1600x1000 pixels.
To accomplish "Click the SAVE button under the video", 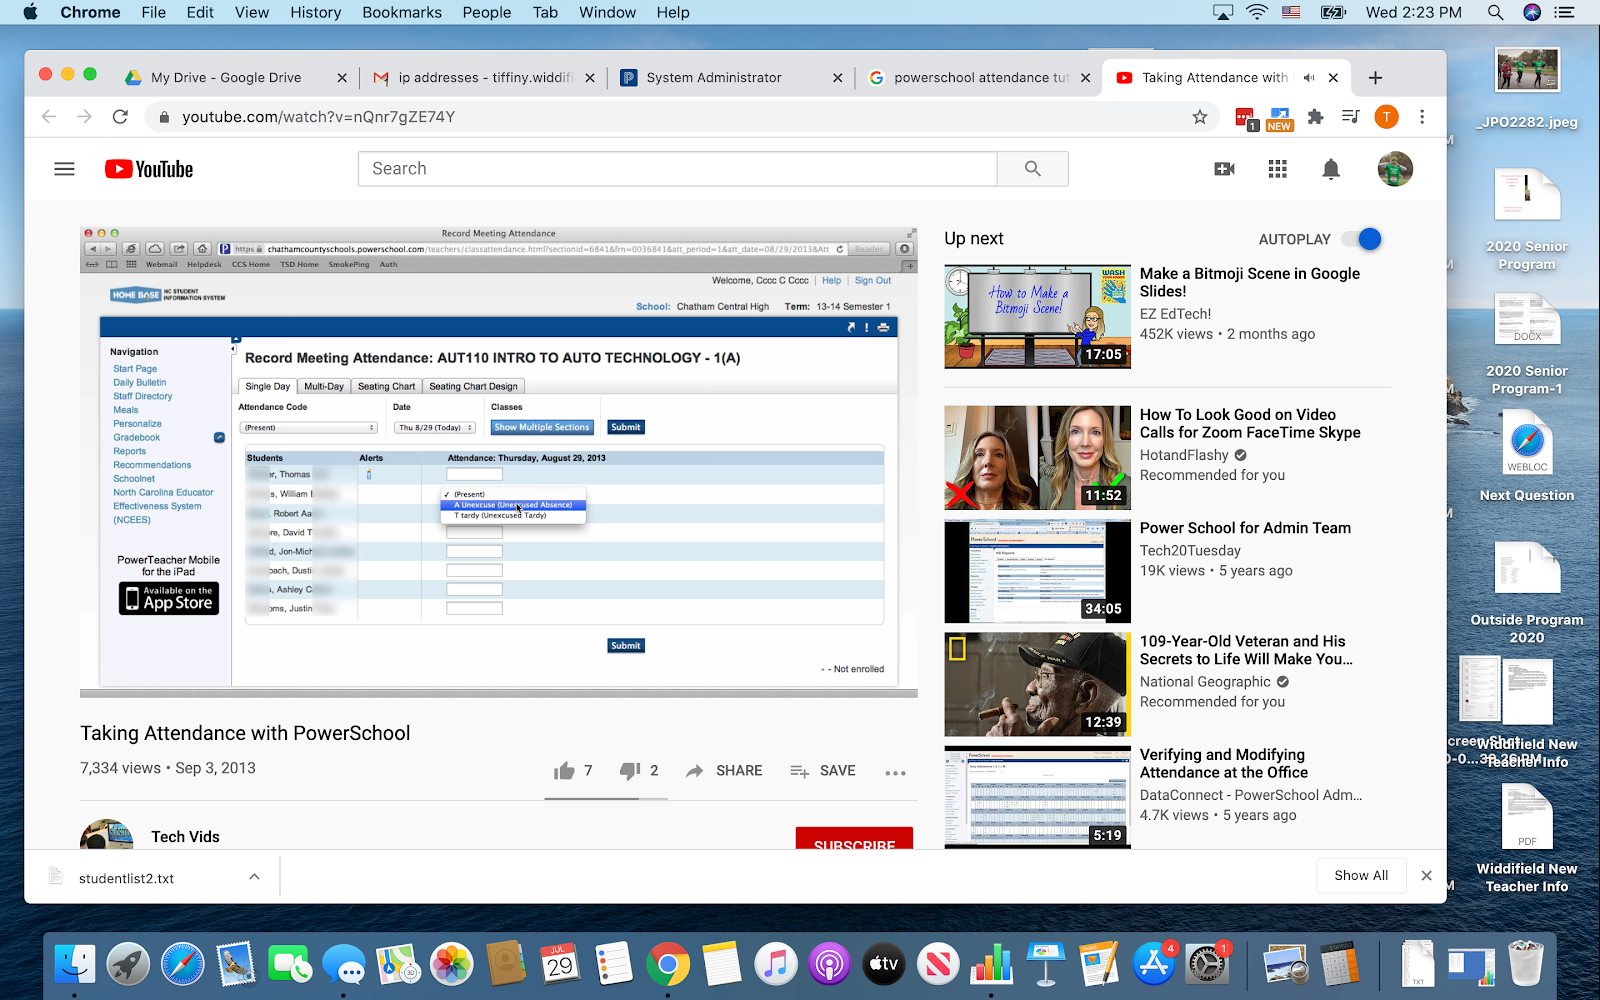I will coord(822,770).
